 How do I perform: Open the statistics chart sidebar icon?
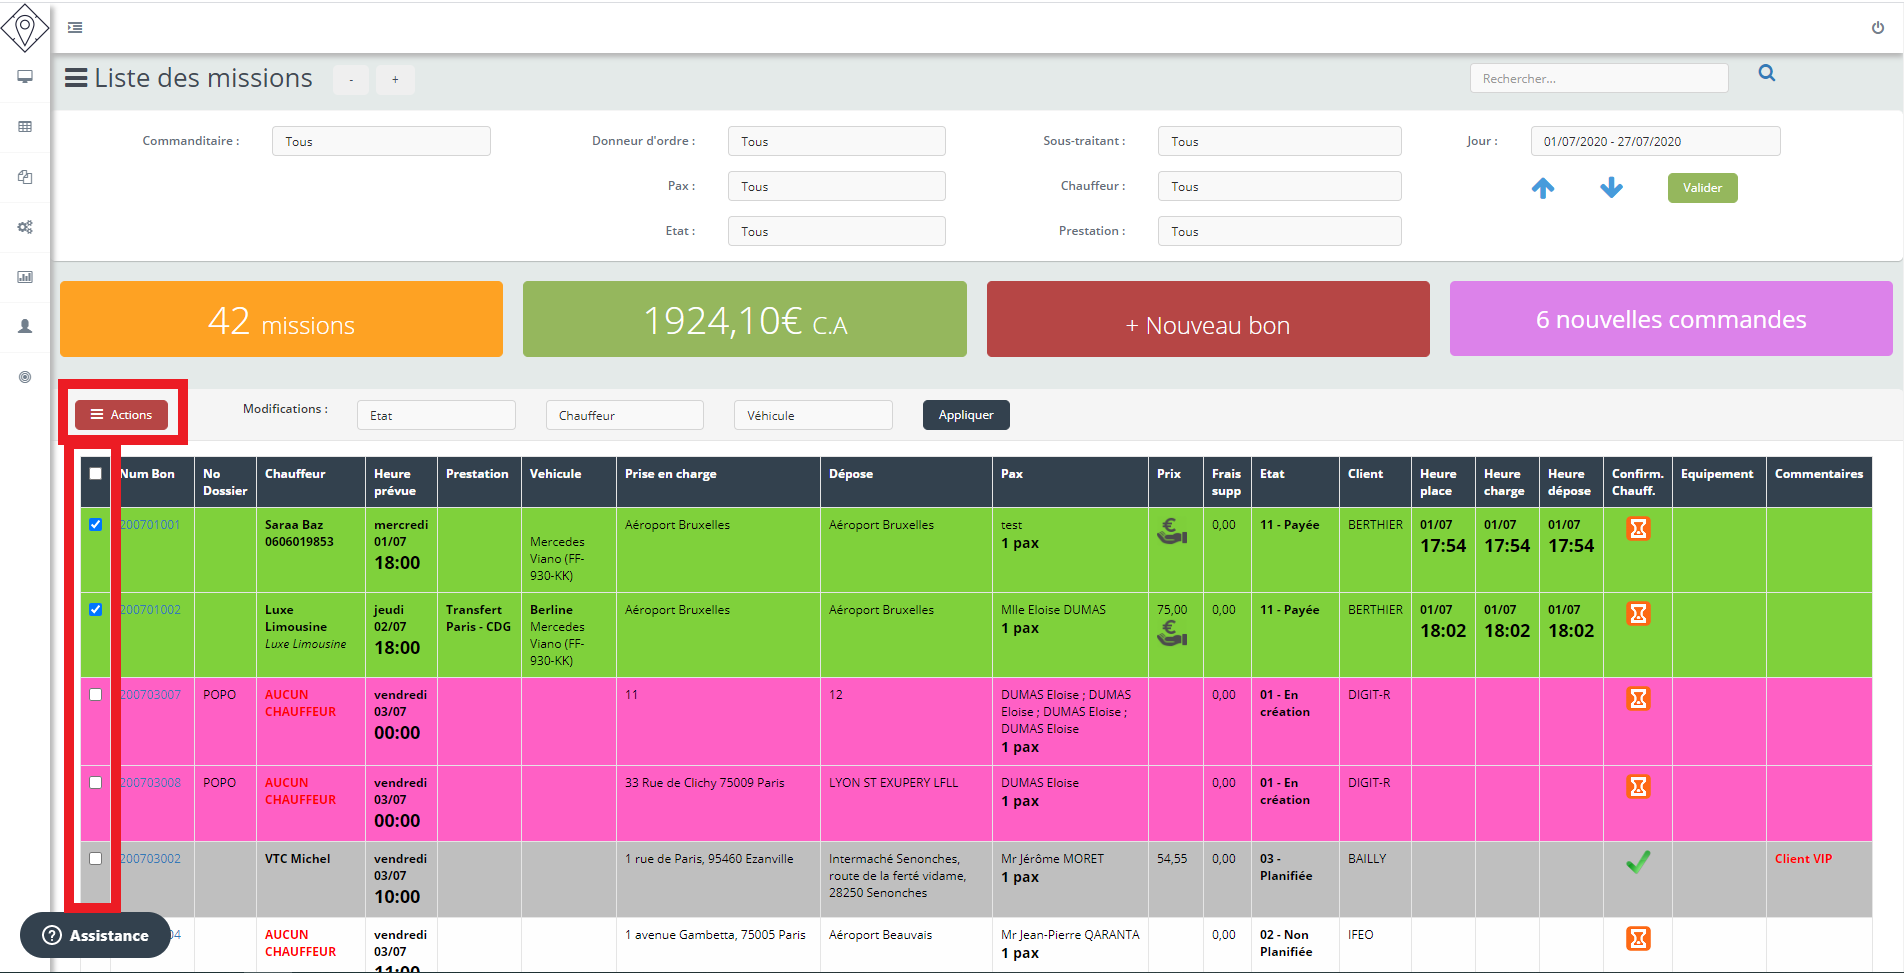[x=25, y=277]
